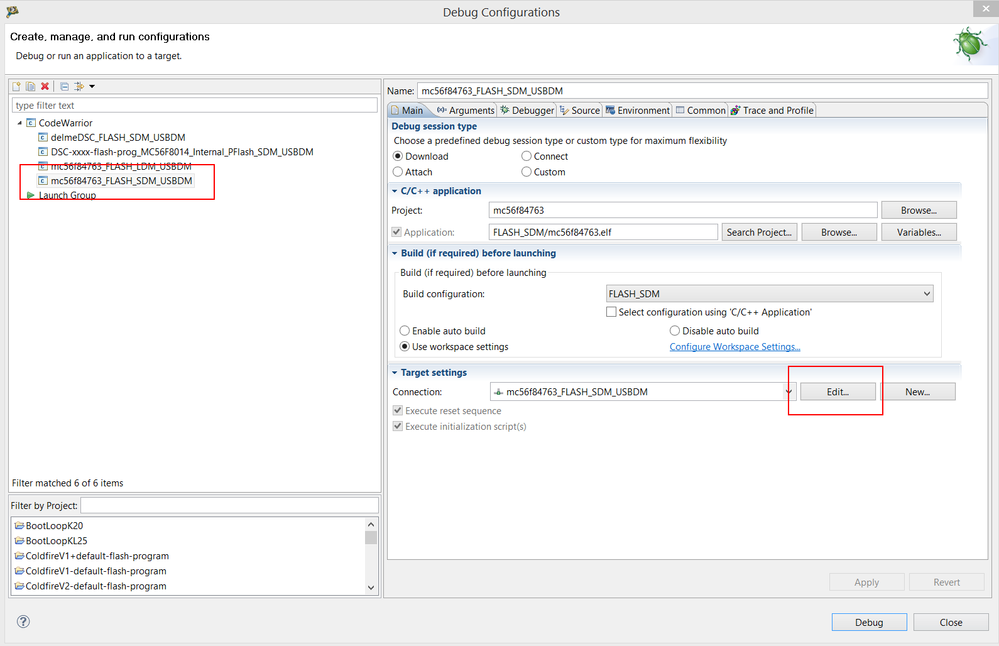Click the BootLoopKL25 folder icon

click(19, 541)
